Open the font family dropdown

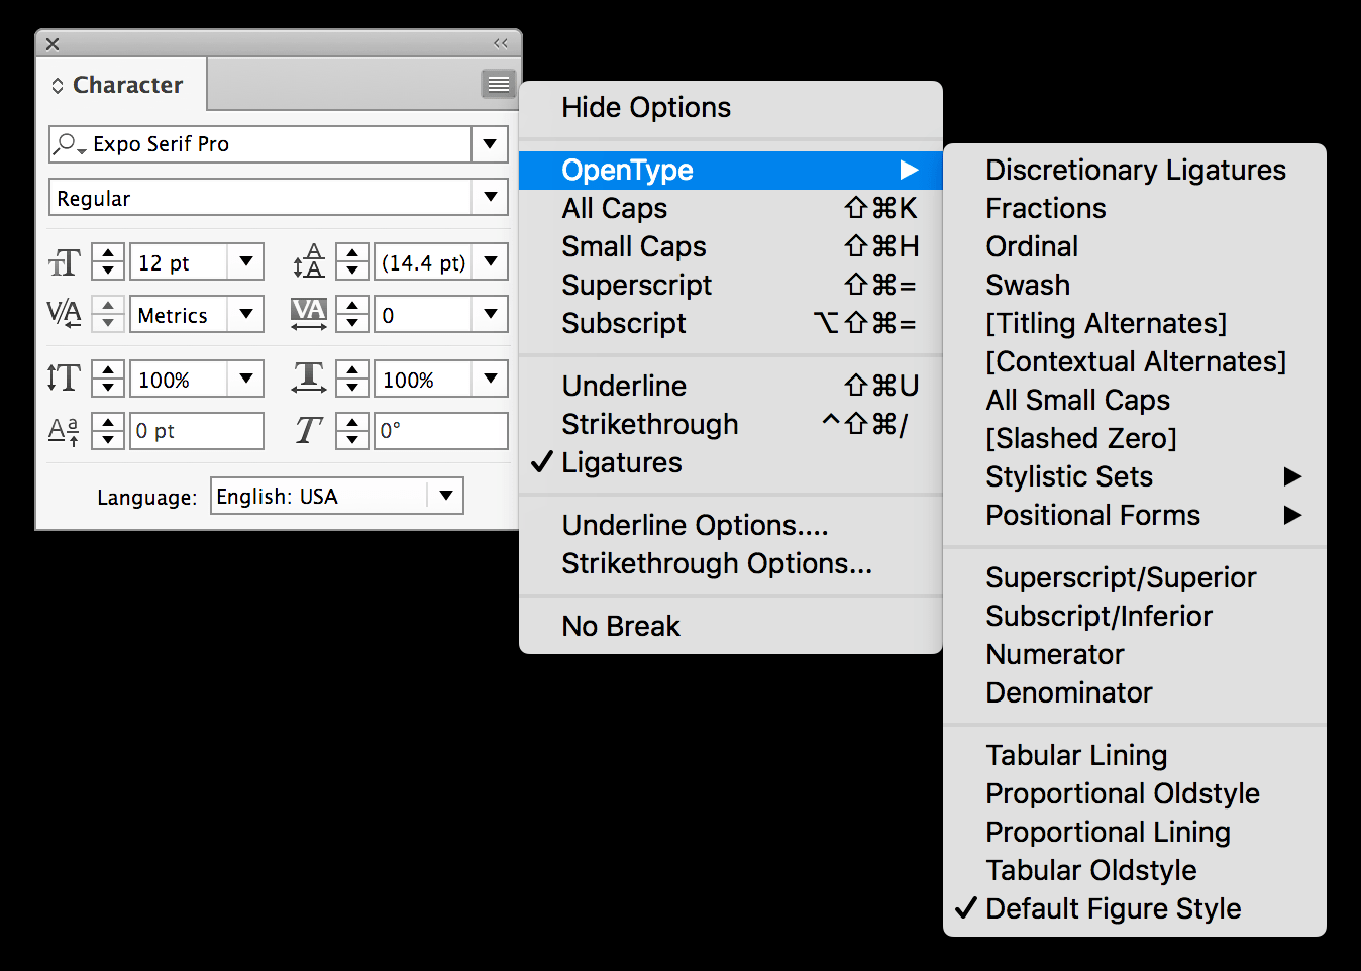tap(490, 144)
